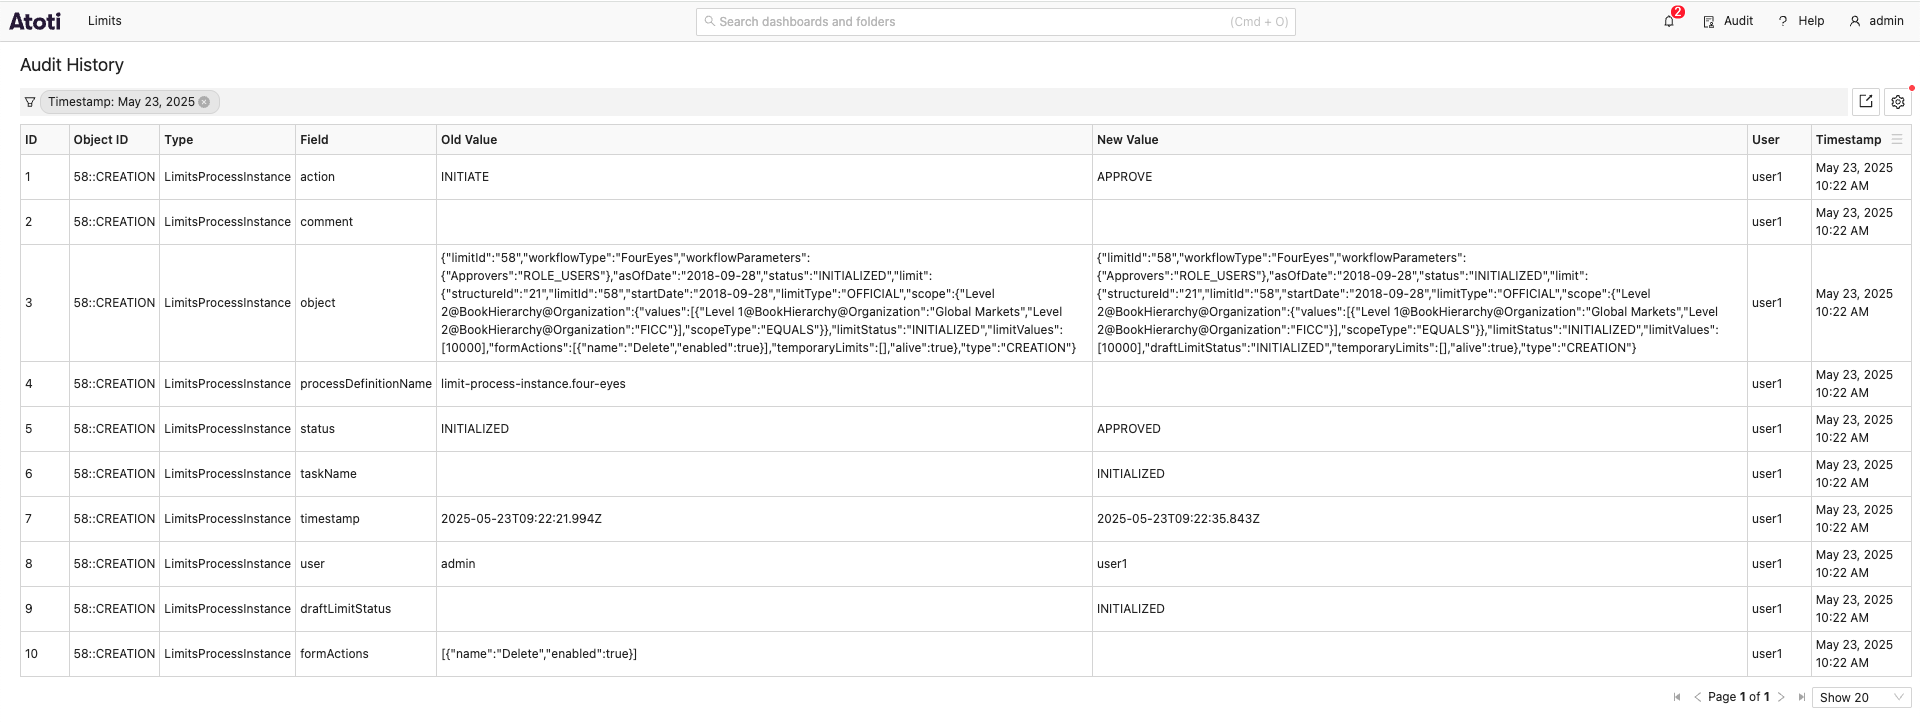Click the export icon above the table
The height and width of the screenshot is (724, 1920).
pos(1865,101)
